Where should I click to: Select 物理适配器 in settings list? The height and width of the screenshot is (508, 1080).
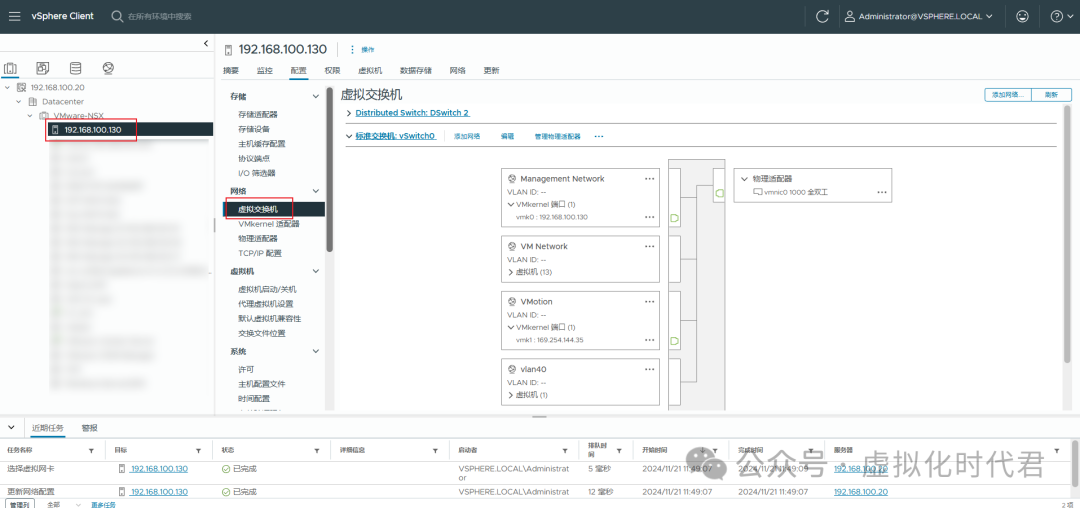point(258,238)
